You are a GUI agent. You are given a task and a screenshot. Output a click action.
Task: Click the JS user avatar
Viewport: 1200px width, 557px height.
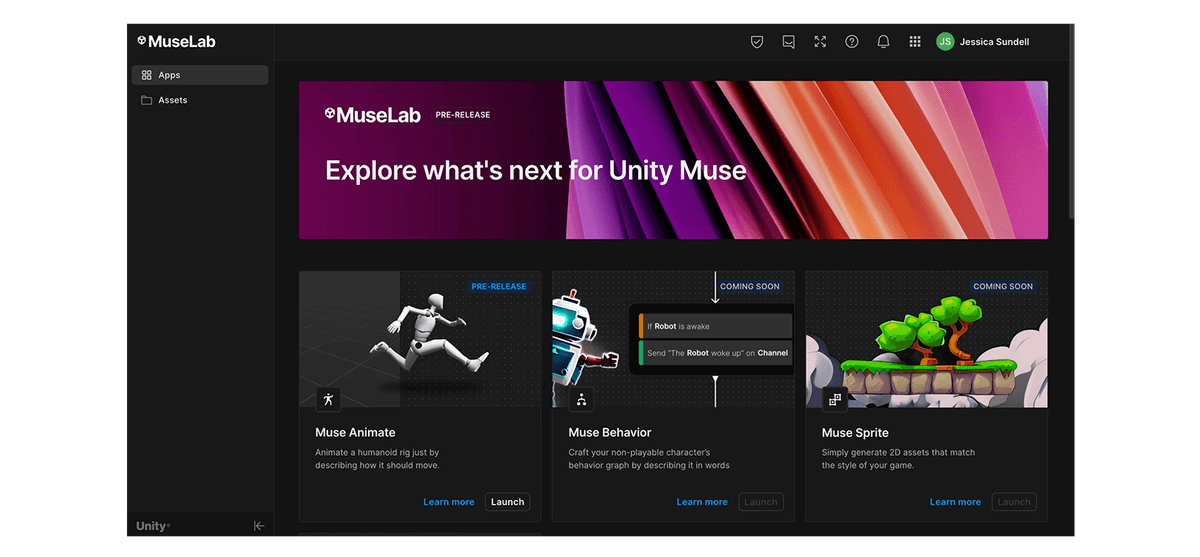pyautogui.click(x=945, y=42)
